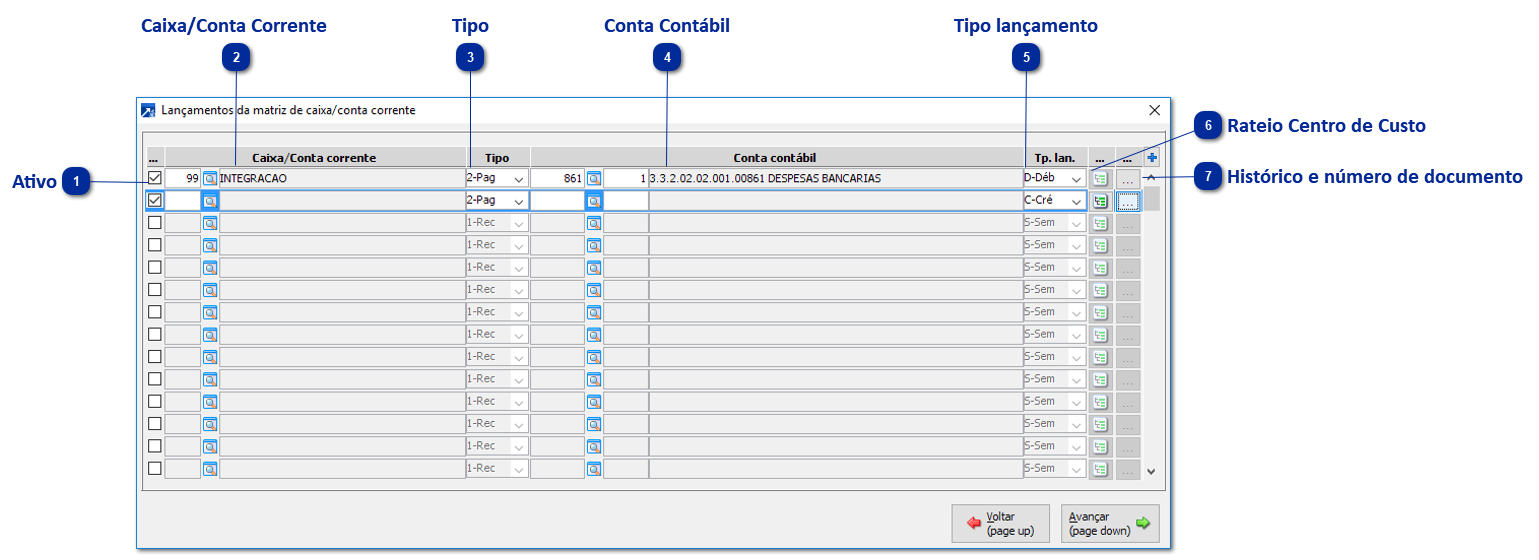Click the title bar app icon of Lançamentos window
This screenshot has height=560, width=1539.
point(148,110)
